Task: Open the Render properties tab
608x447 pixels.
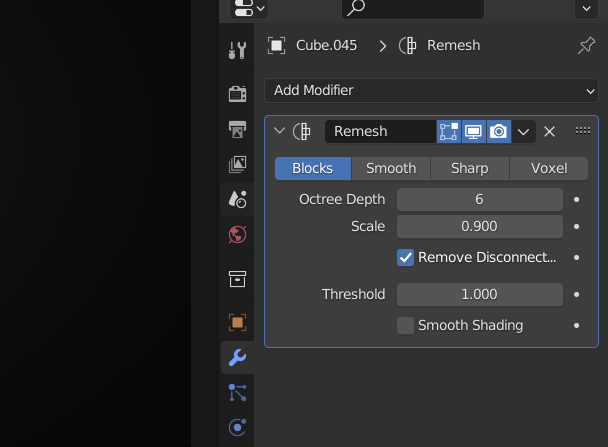Action: [x=237, y=93]
